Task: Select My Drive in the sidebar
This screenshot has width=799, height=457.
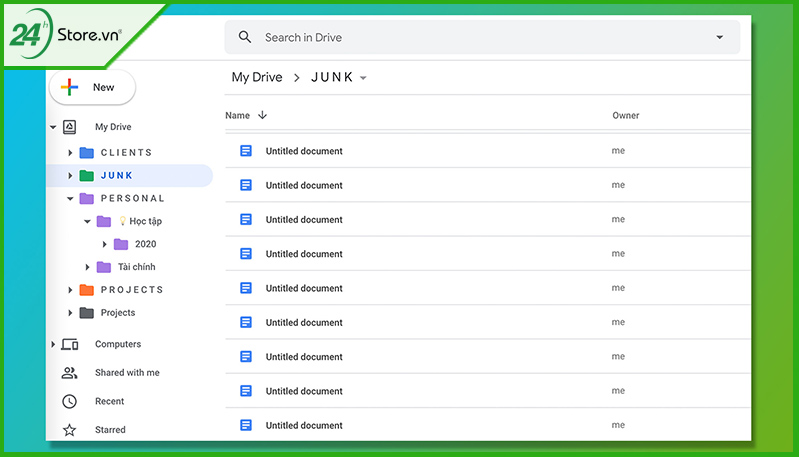Action: pos(113,127)
